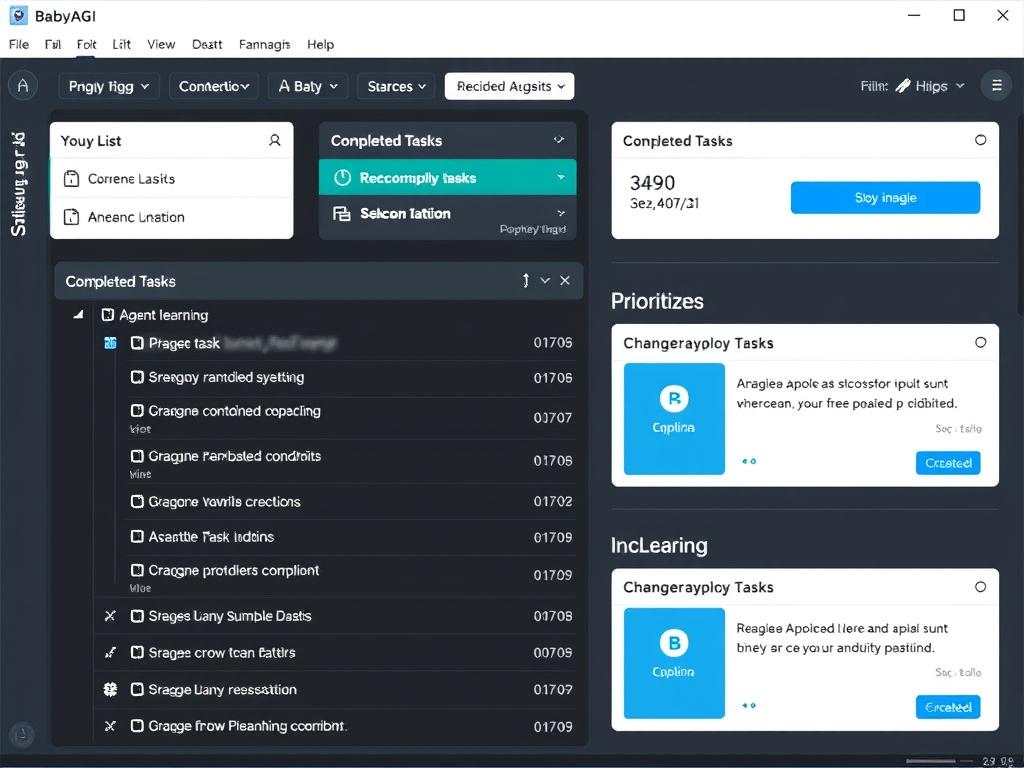
Task: Click the vertical sidebar label tab
Action: (18, 184)
